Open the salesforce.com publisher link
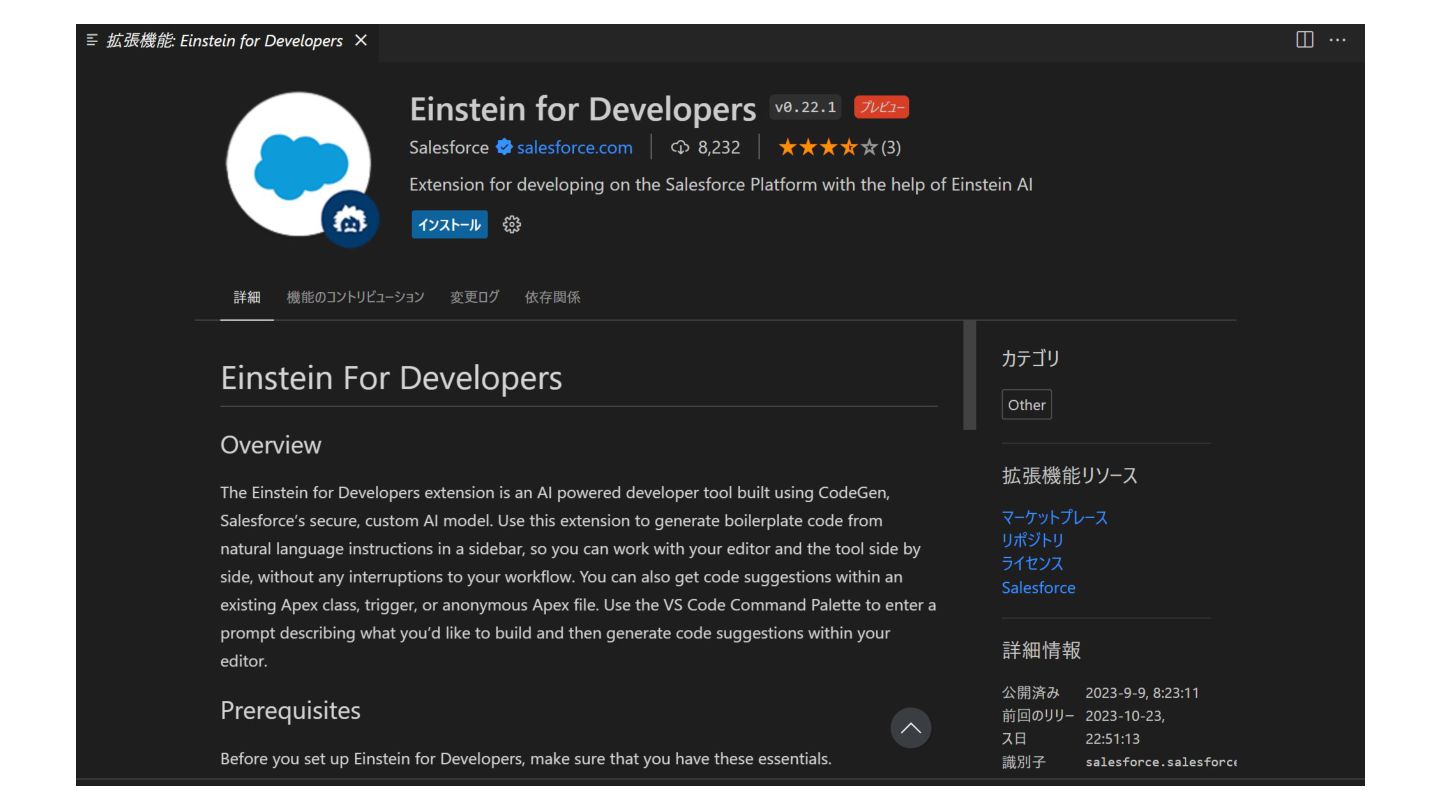Screen dimensions: 1440x810 point(574,148)
